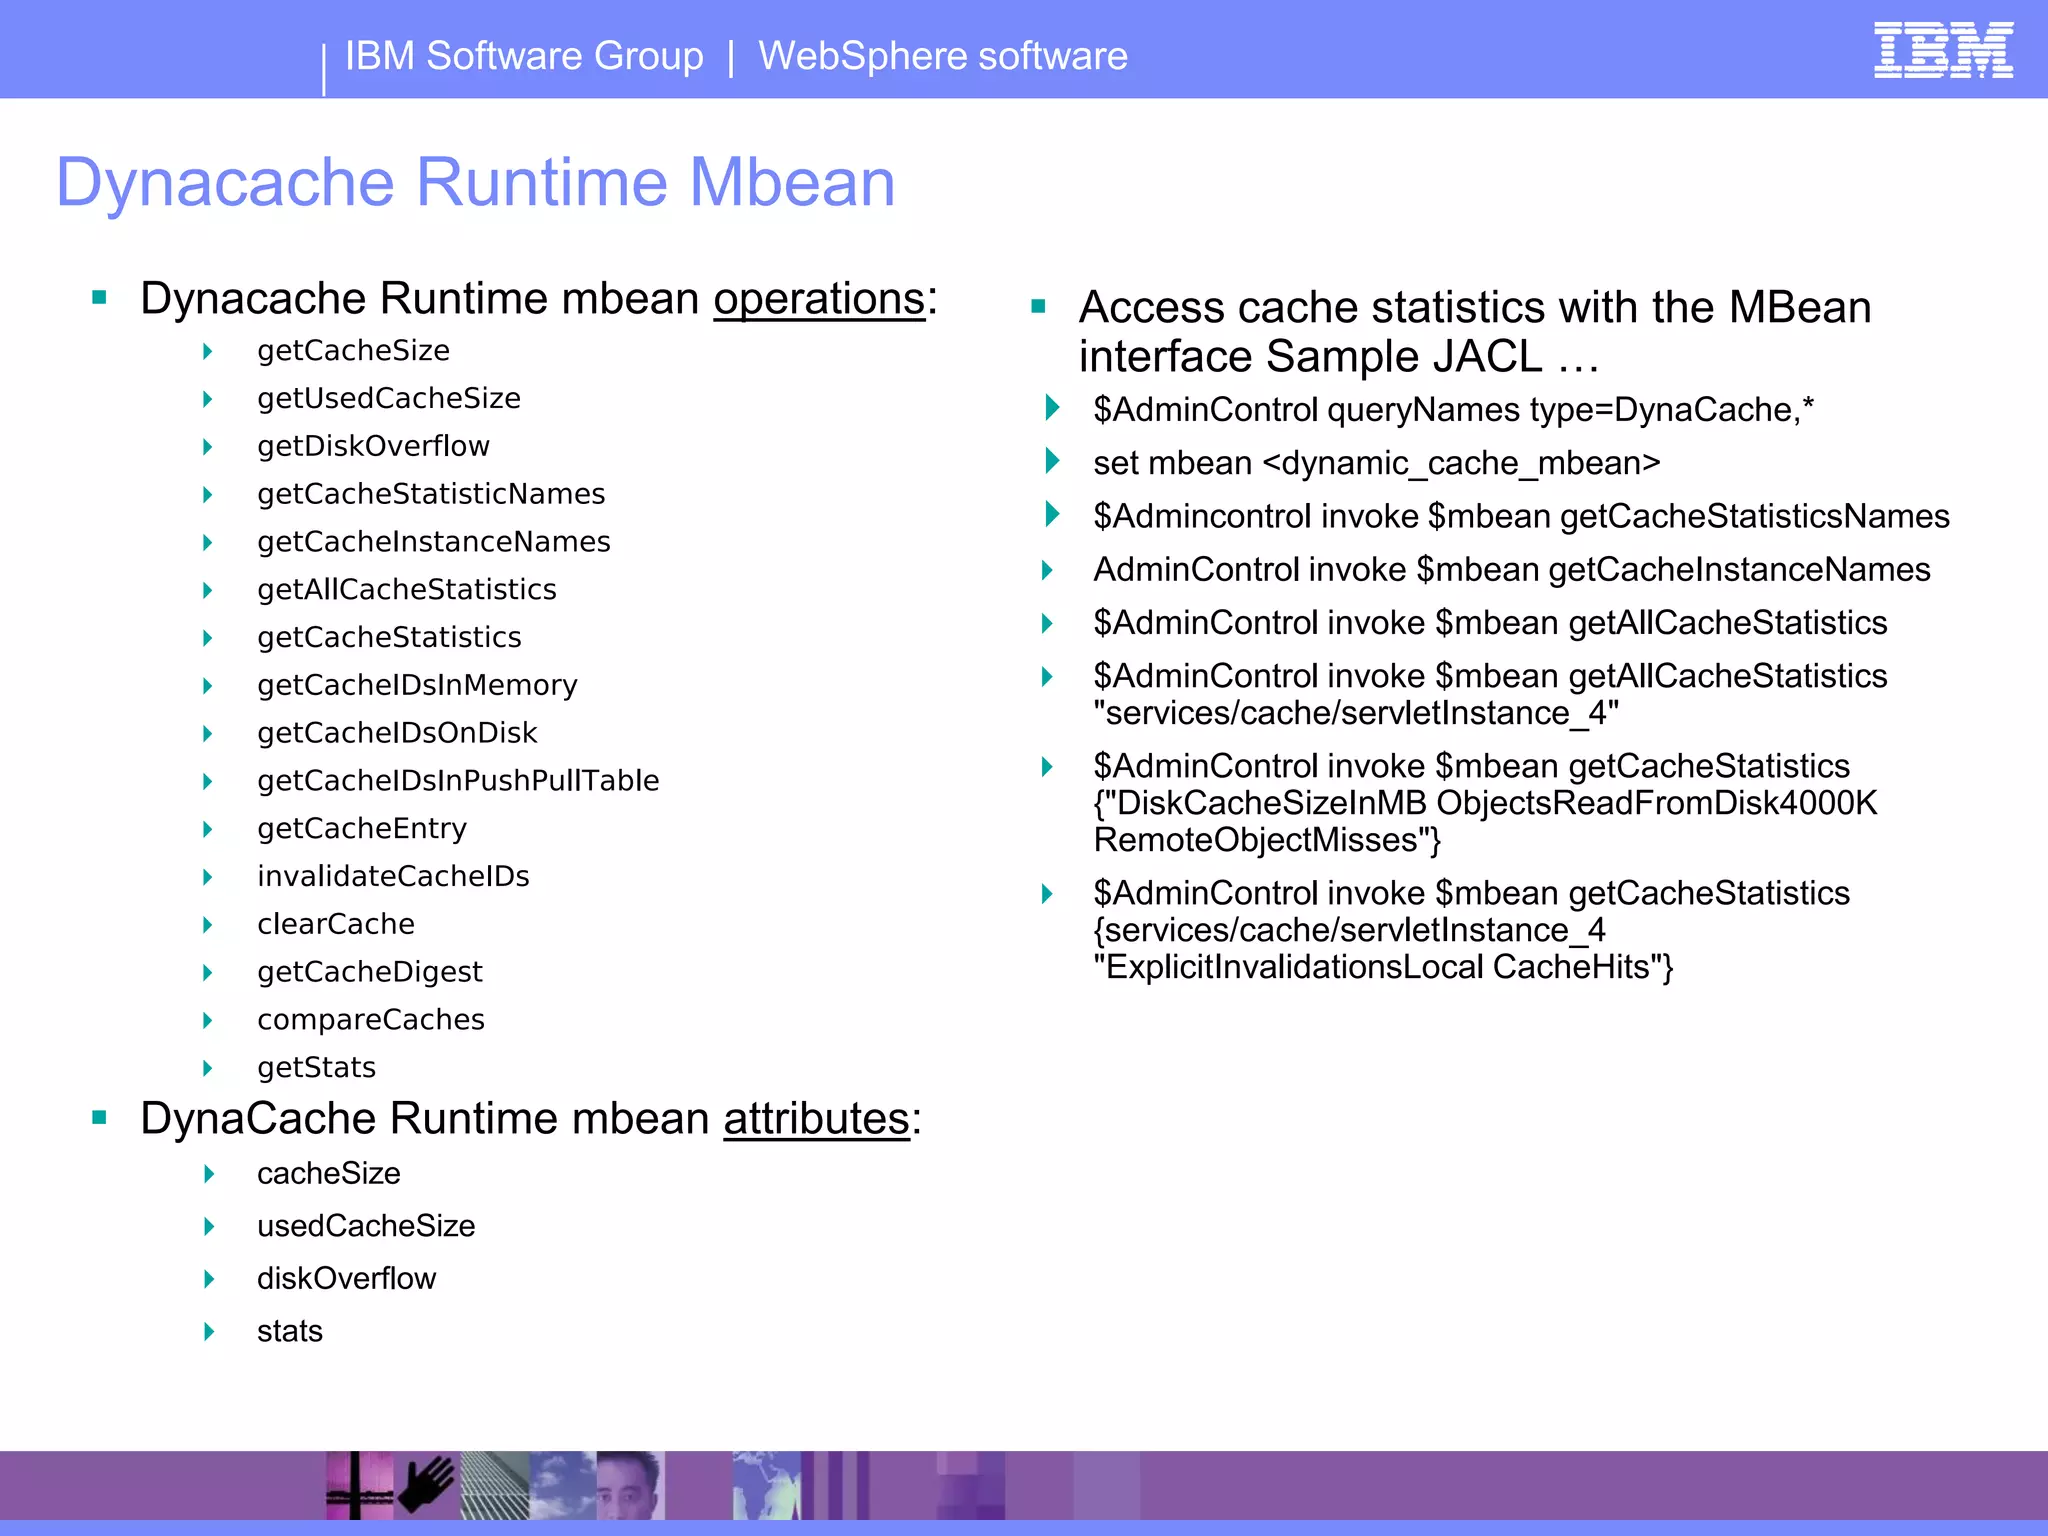Select the invalidateCacheIDs operation
Screen dimensions: 2048x1536
pyautogui.click(x=393, y=876)
